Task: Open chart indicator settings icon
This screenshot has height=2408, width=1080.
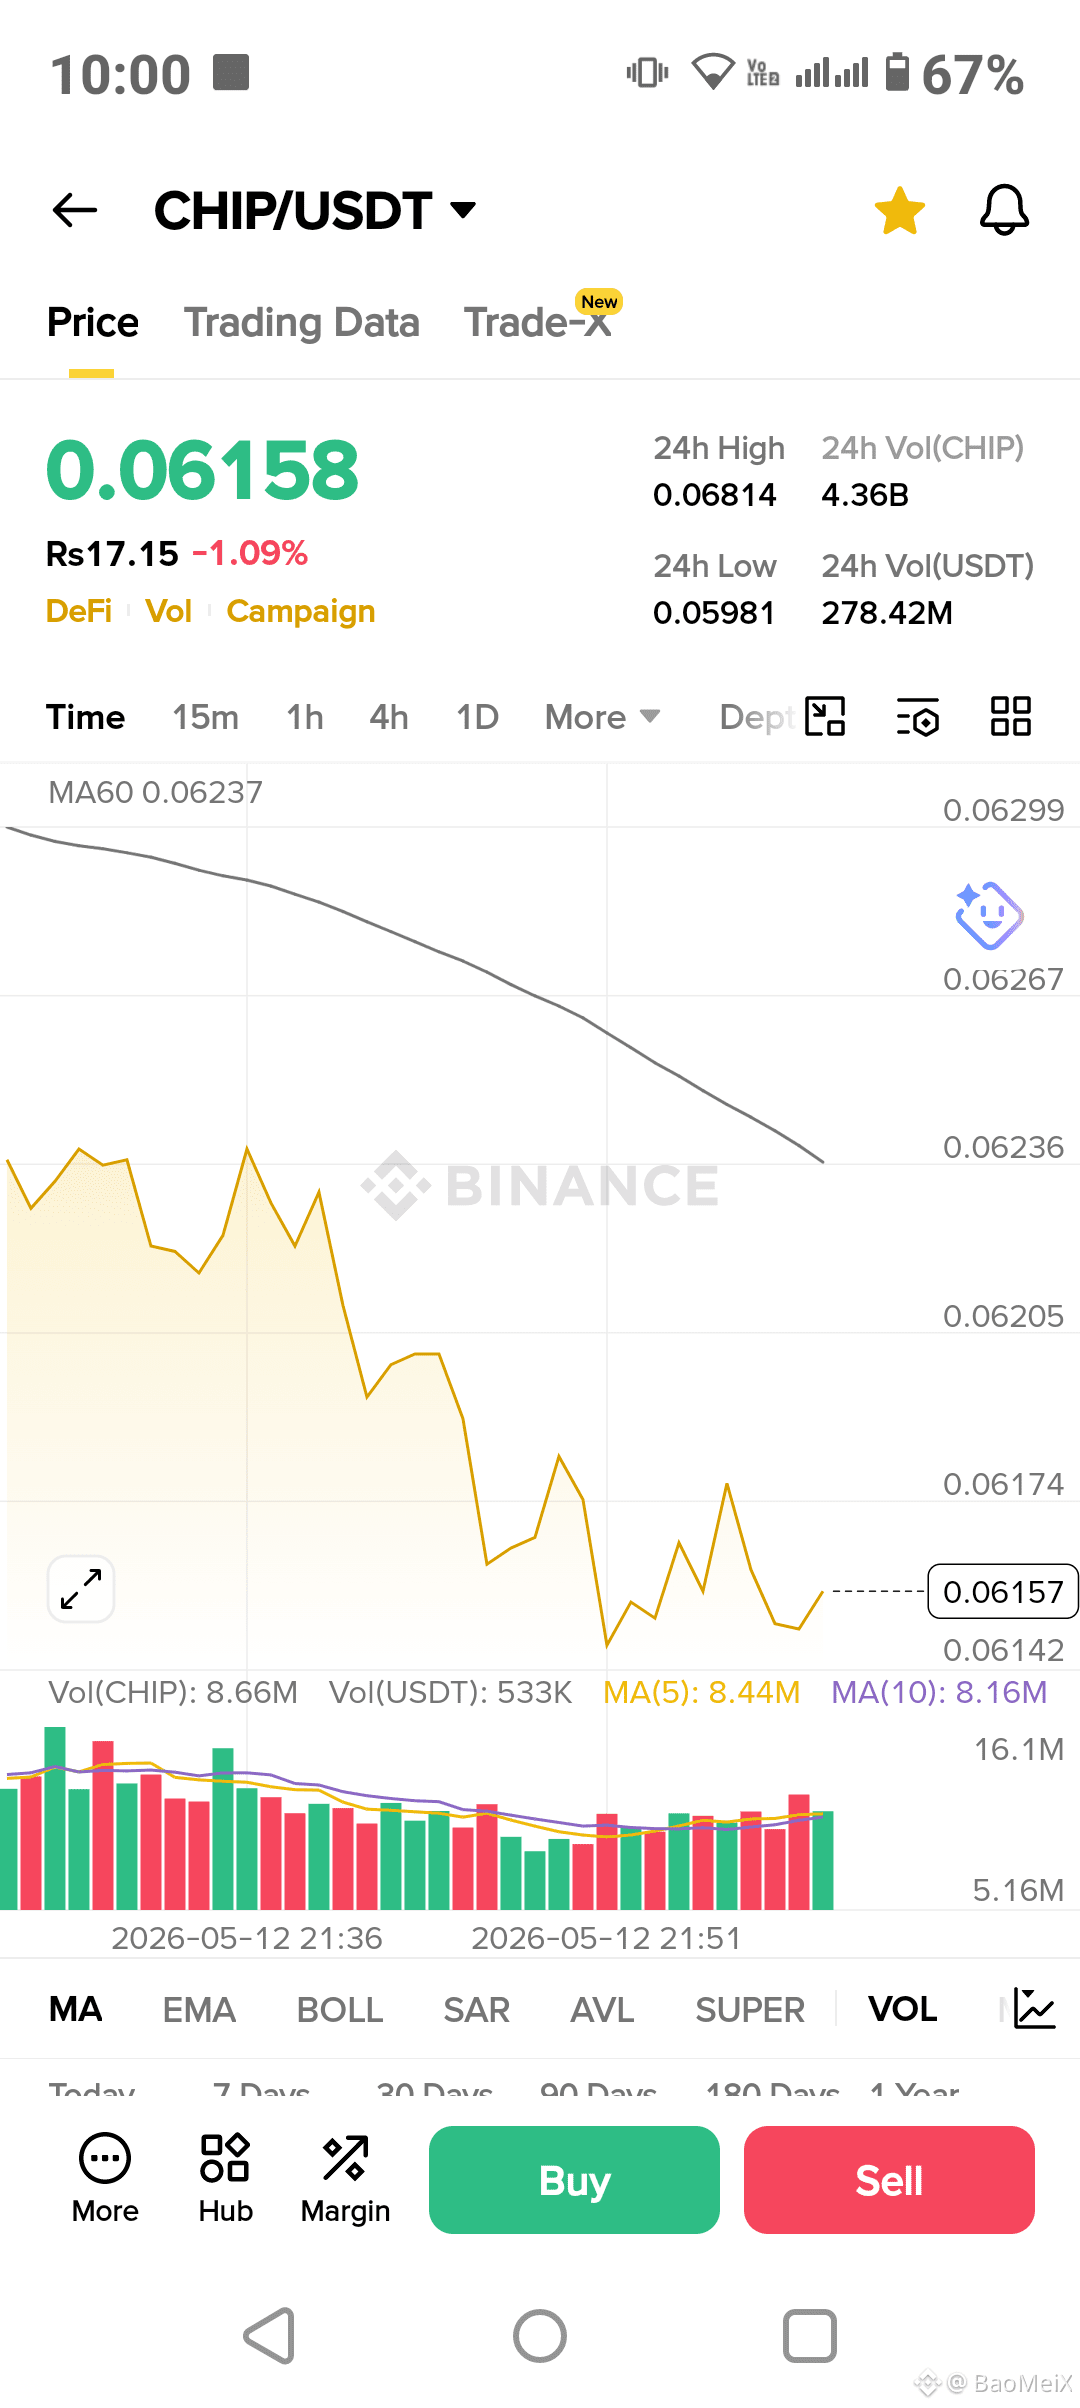Action: pos(918,717)
